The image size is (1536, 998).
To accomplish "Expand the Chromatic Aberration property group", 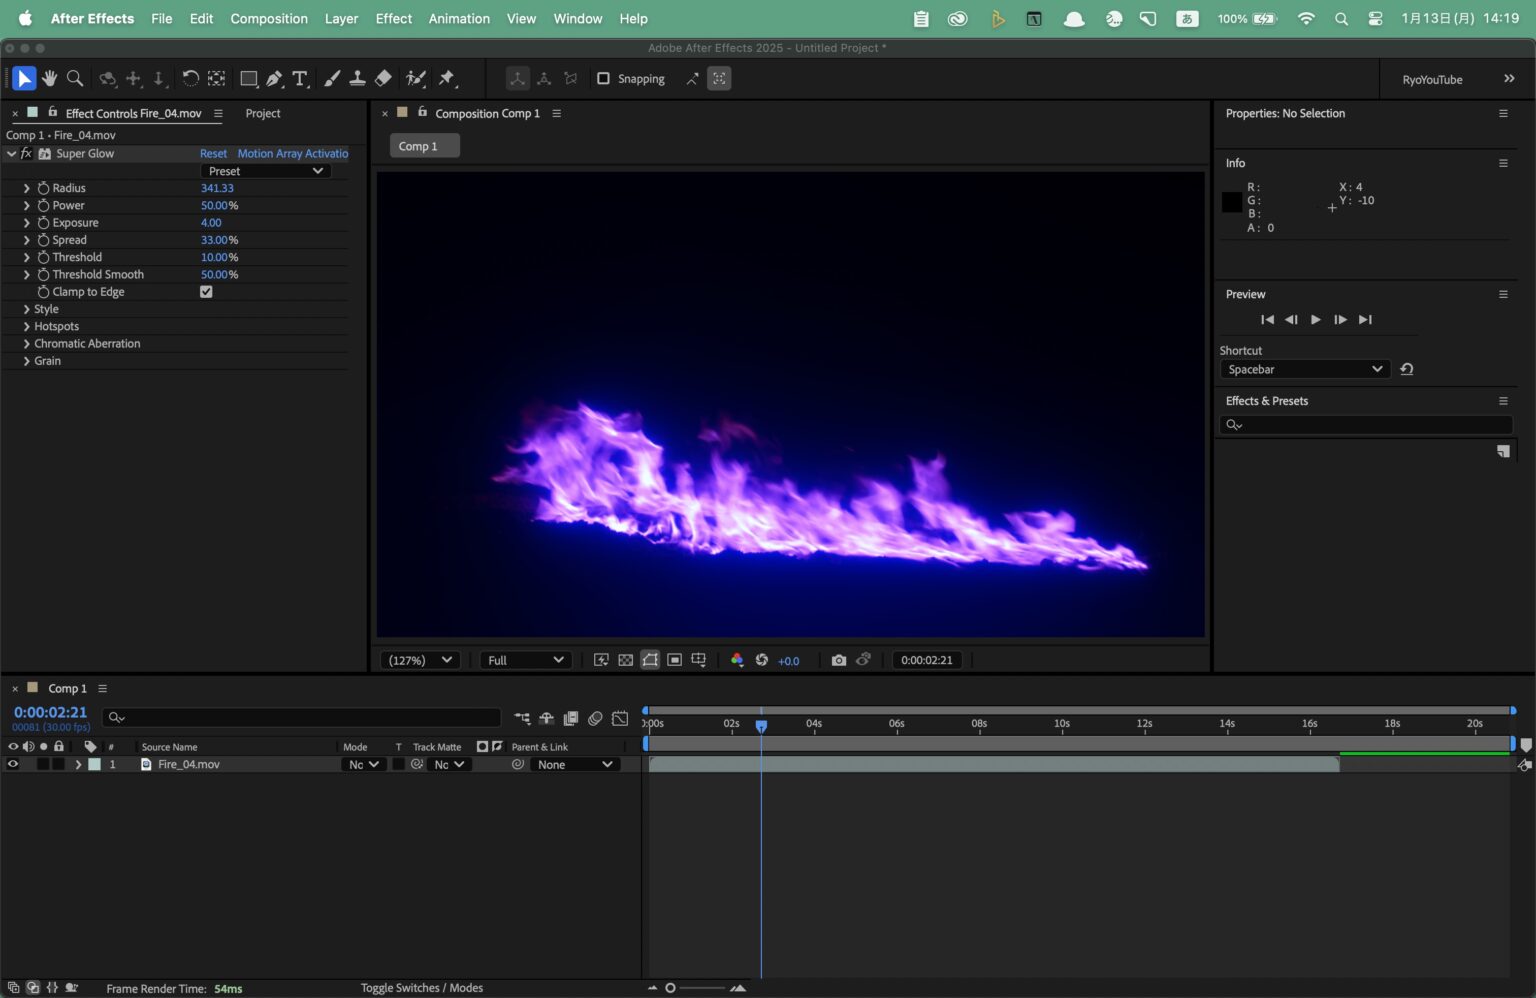I will (27, 343).
